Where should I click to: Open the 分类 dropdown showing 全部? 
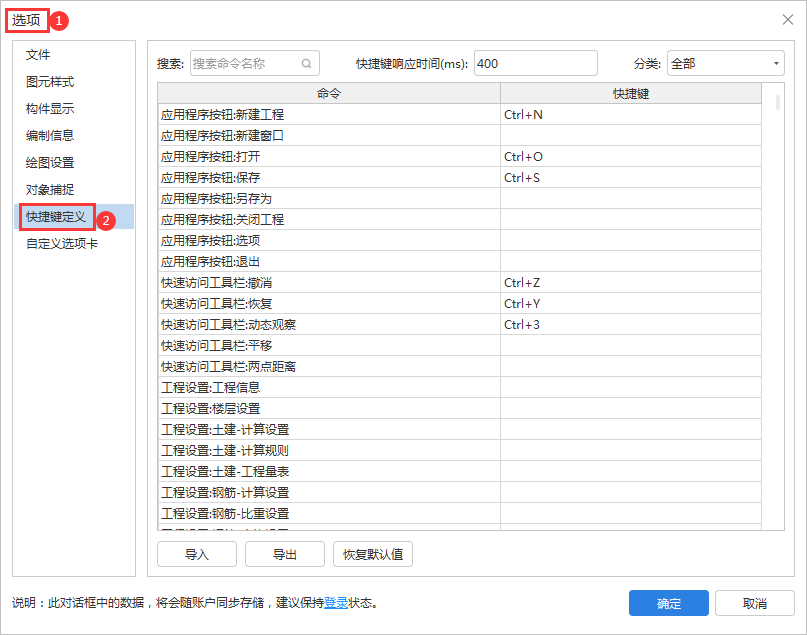point(726,63)
